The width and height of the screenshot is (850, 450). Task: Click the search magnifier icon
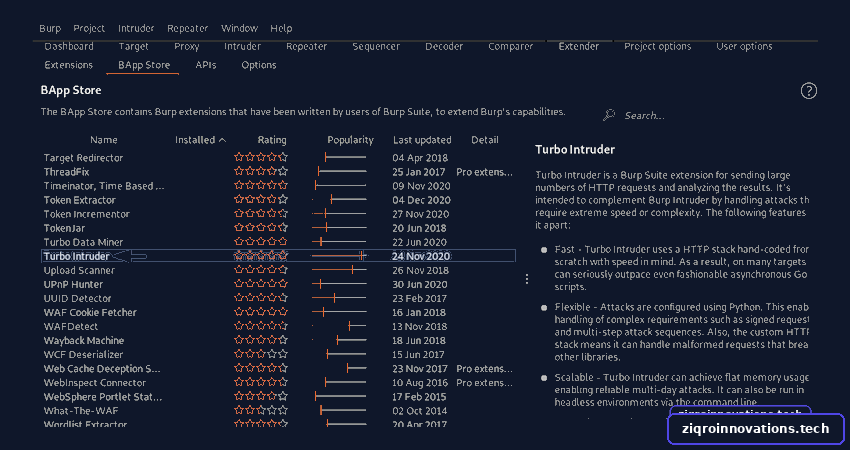coord(609,115)
